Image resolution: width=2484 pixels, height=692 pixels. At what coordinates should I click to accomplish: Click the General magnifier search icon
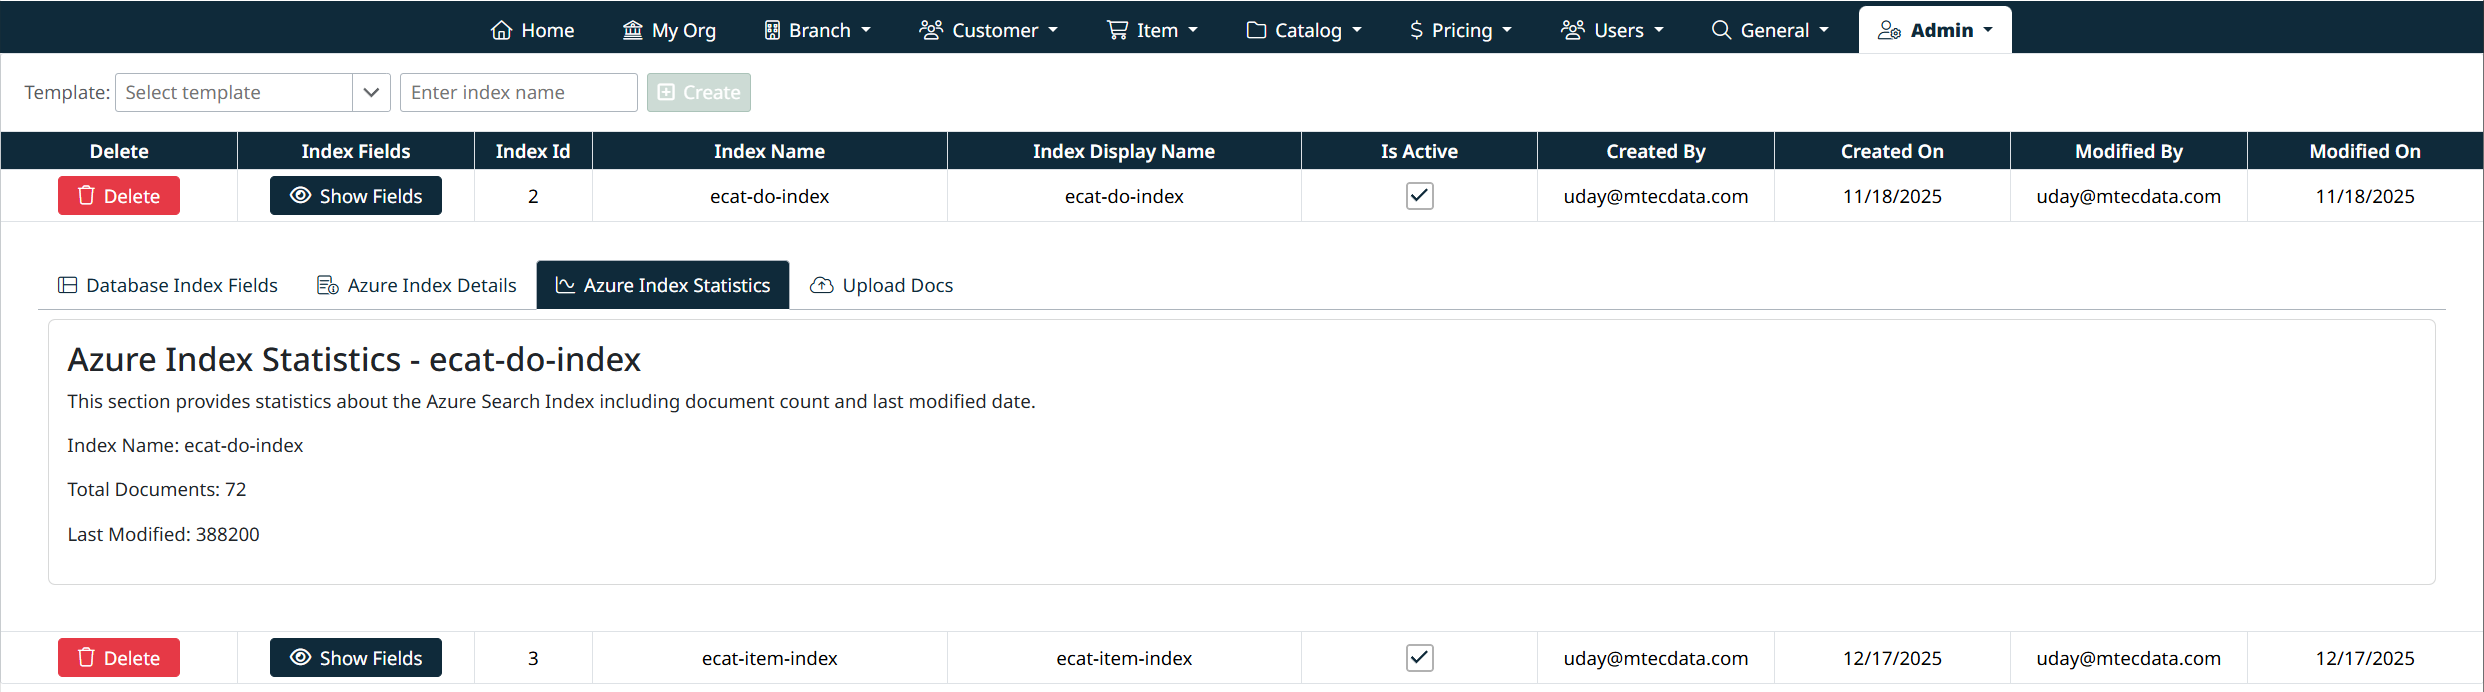1721,30
